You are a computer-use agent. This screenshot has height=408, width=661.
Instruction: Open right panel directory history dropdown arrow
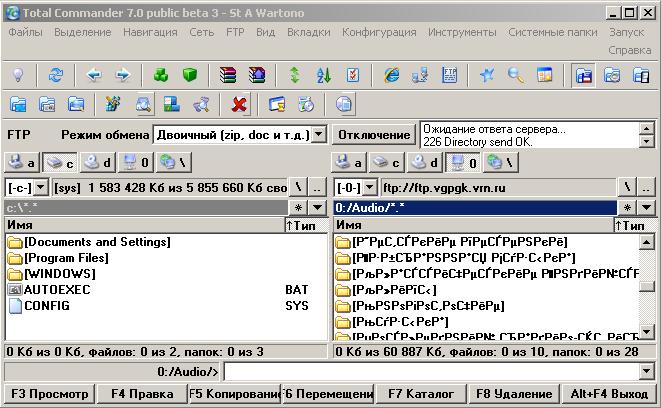(646, 207)
